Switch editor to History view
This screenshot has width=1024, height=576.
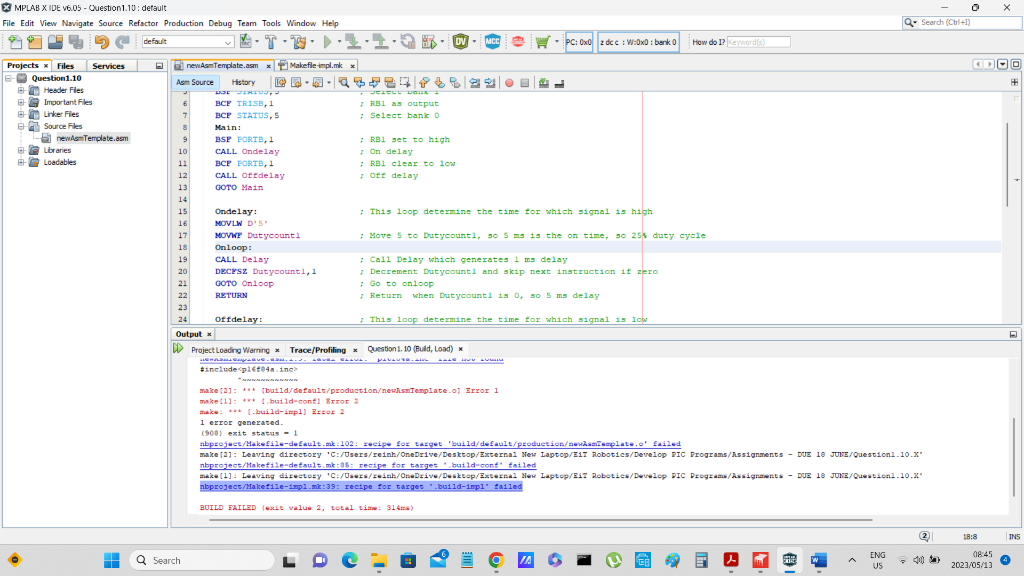pyautogui.click(x=243, y=82)
